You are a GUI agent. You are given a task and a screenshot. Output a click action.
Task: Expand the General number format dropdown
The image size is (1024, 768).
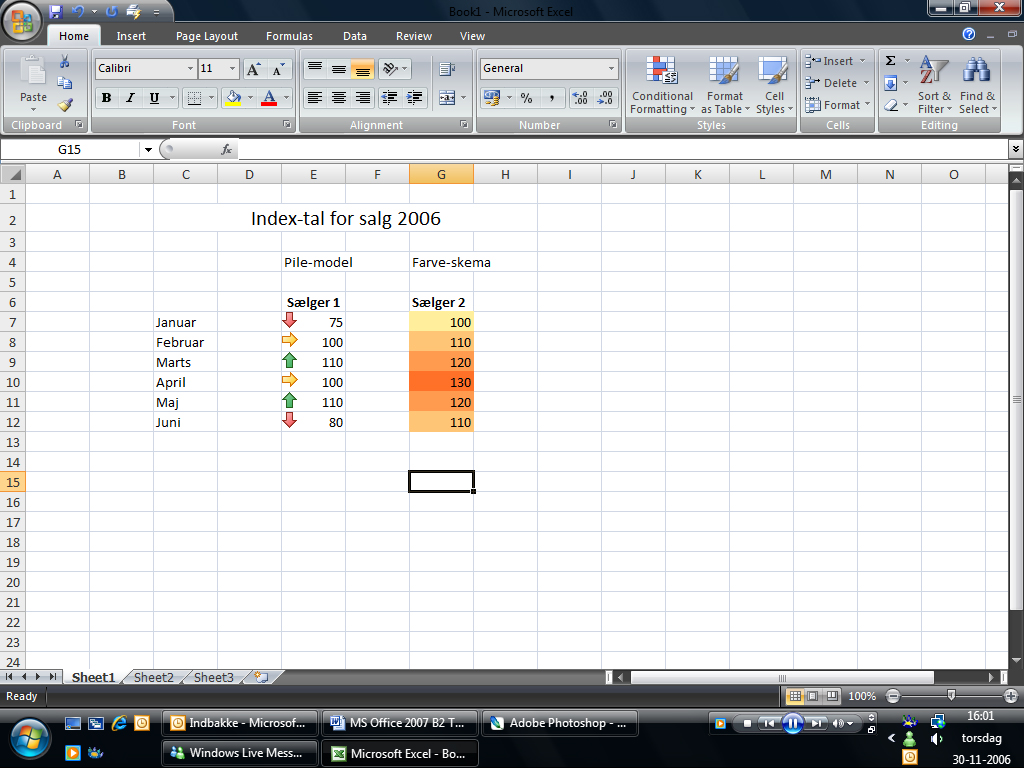(611, 69)
